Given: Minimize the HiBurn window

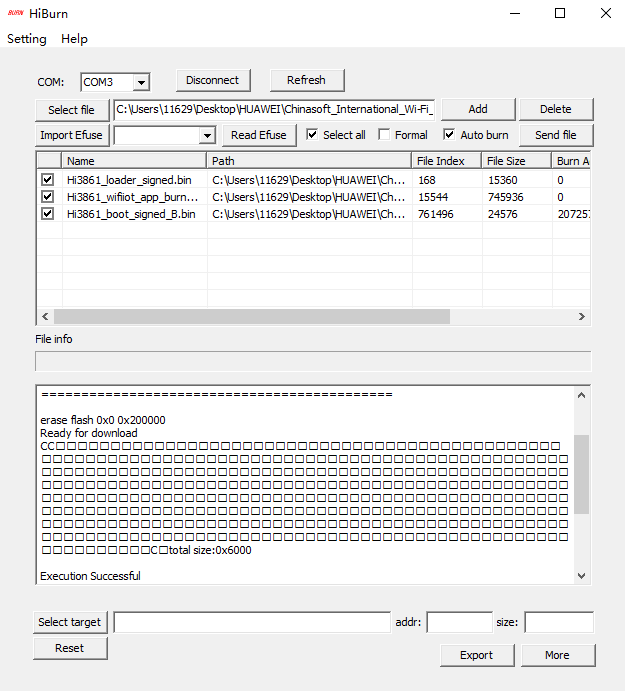Looking at the screenshot, I should (515, 13).
